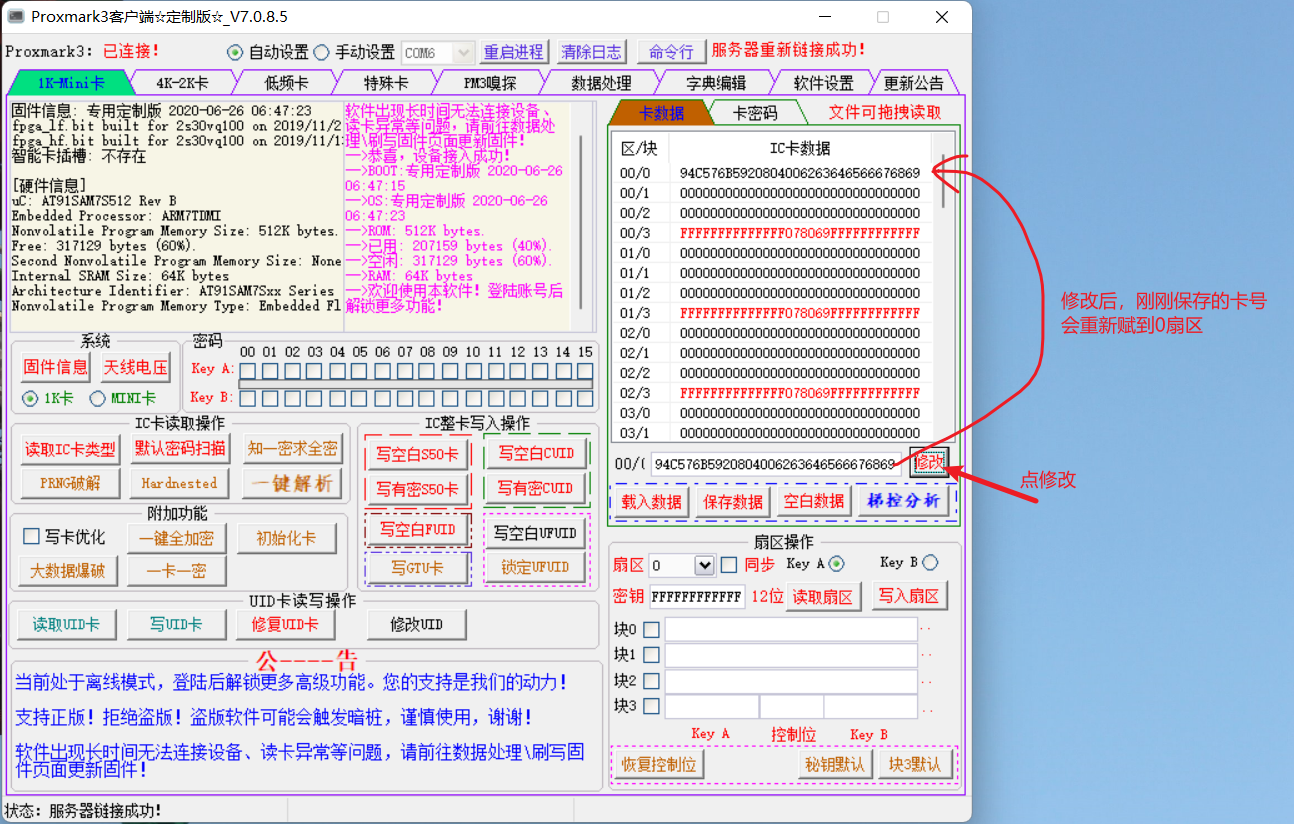Image resolution: width=1294 pixels, height=824 pixels.
Task: Switch to 卡密码 tab
Action: click(x=756, y=113)
